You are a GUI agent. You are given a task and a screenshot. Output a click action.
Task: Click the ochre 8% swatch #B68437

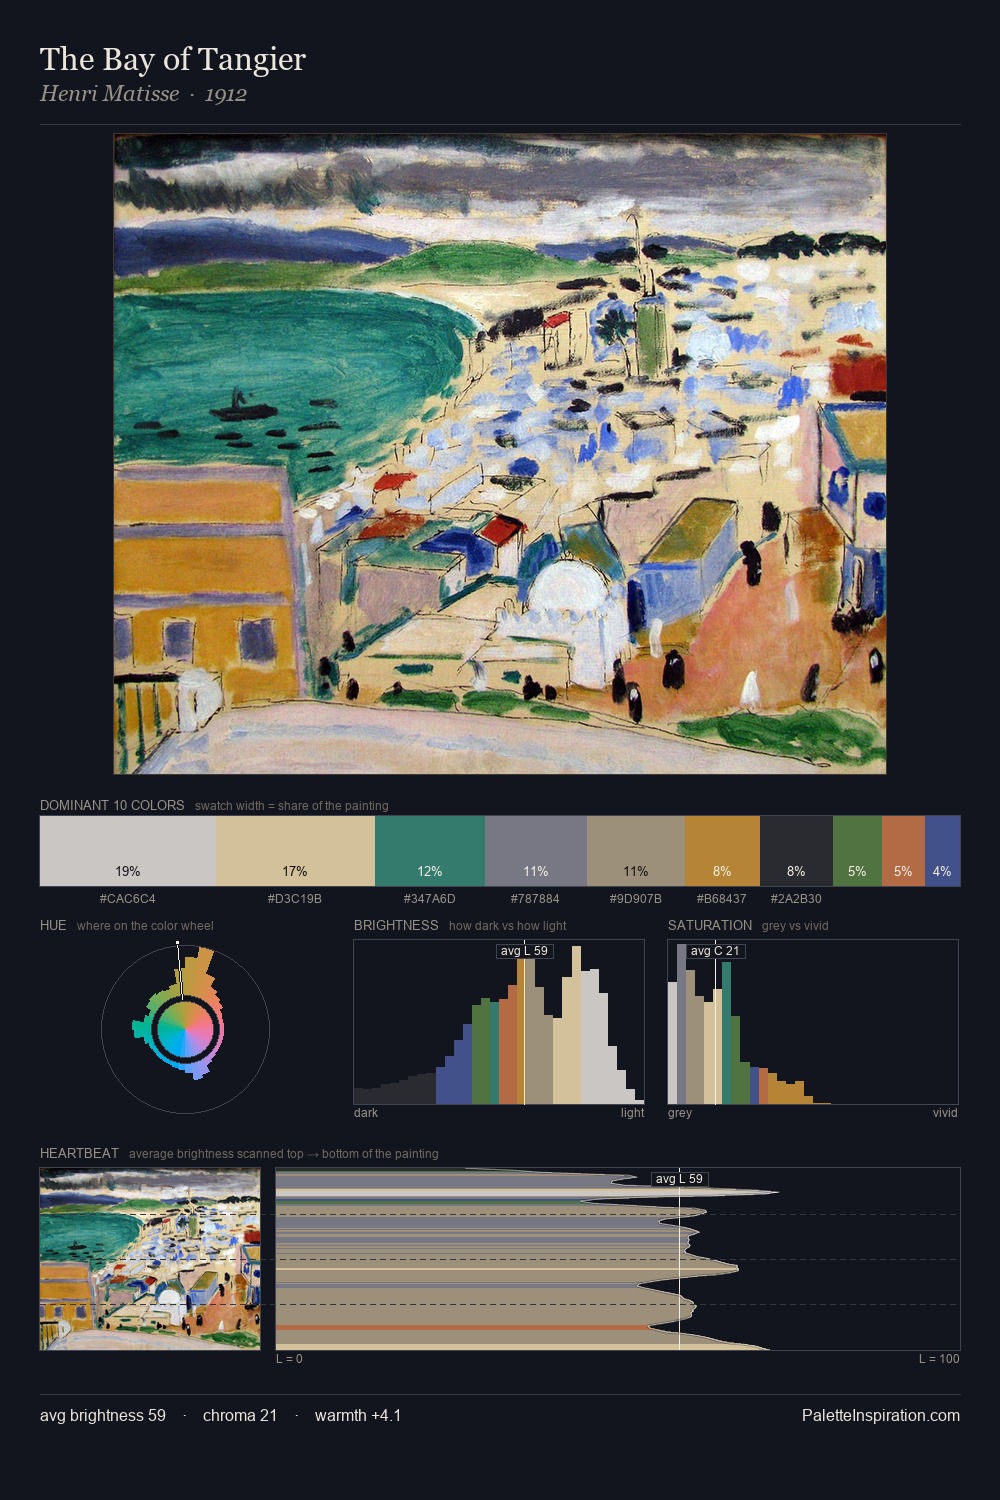click(x=722, y=851)
